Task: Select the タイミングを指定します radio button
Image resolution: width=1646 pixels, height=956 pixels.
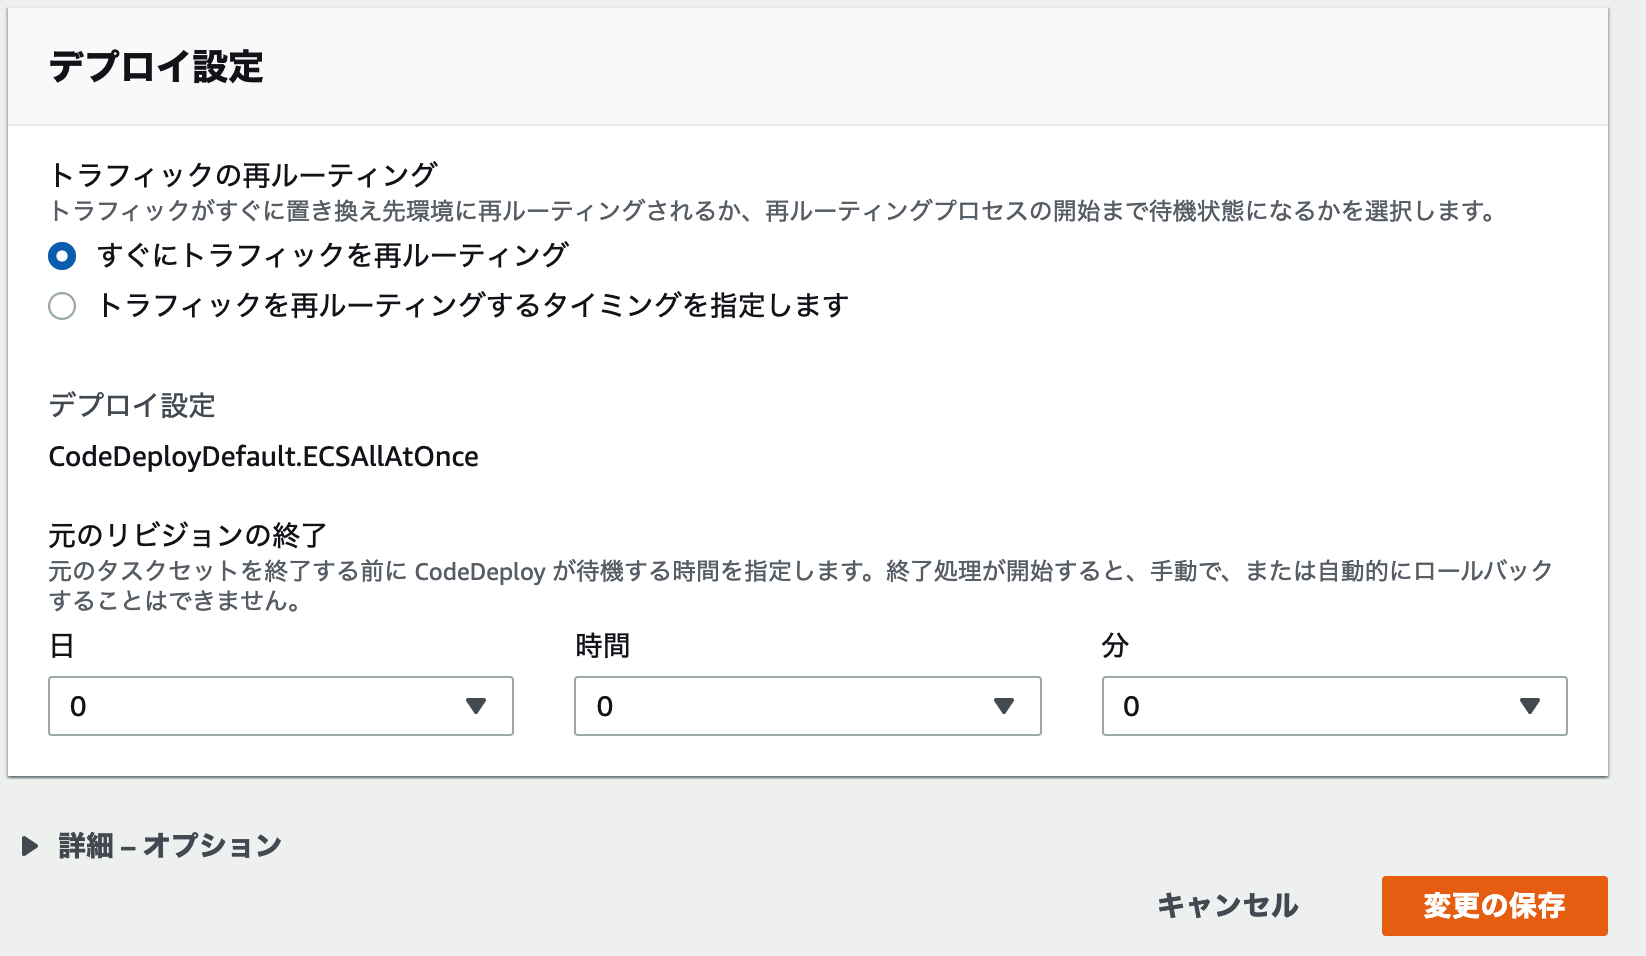Action: point(62,306)
